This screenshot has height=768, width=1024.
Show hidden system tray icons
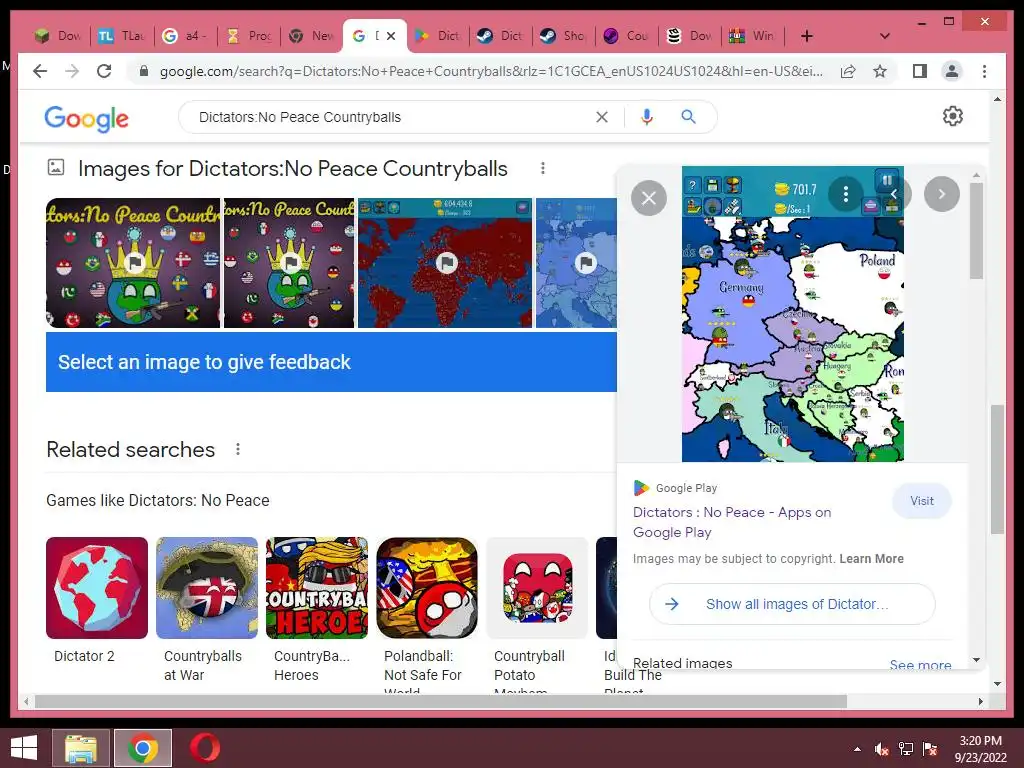(x=857, y=749)
